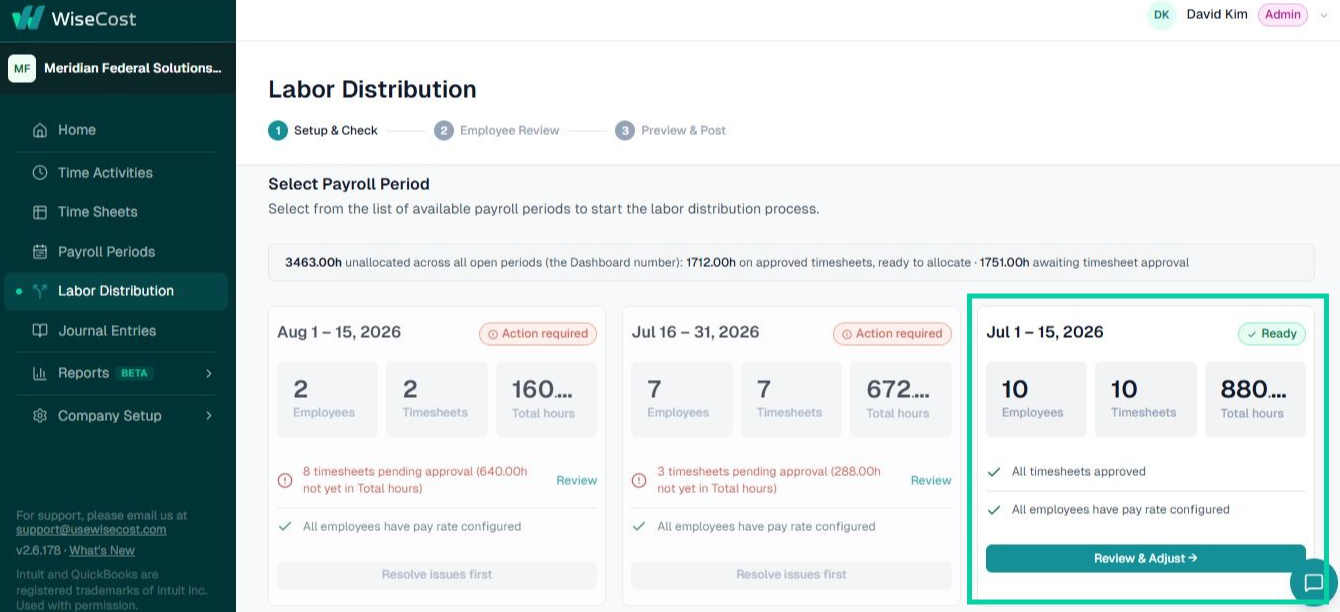This screenshot has height=612, width=1340.
Task: Open the chat support bubble icon
Action: click(x=1313, y=583)
